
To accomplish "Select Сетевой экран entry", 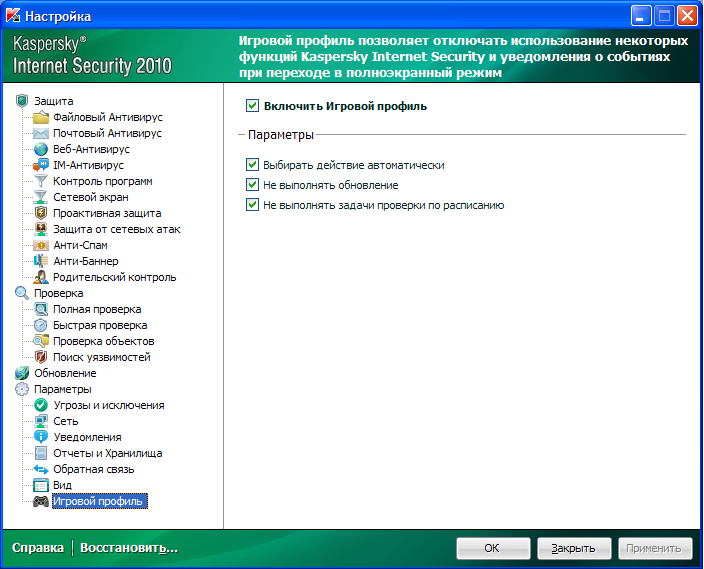I will coord(91,197).
